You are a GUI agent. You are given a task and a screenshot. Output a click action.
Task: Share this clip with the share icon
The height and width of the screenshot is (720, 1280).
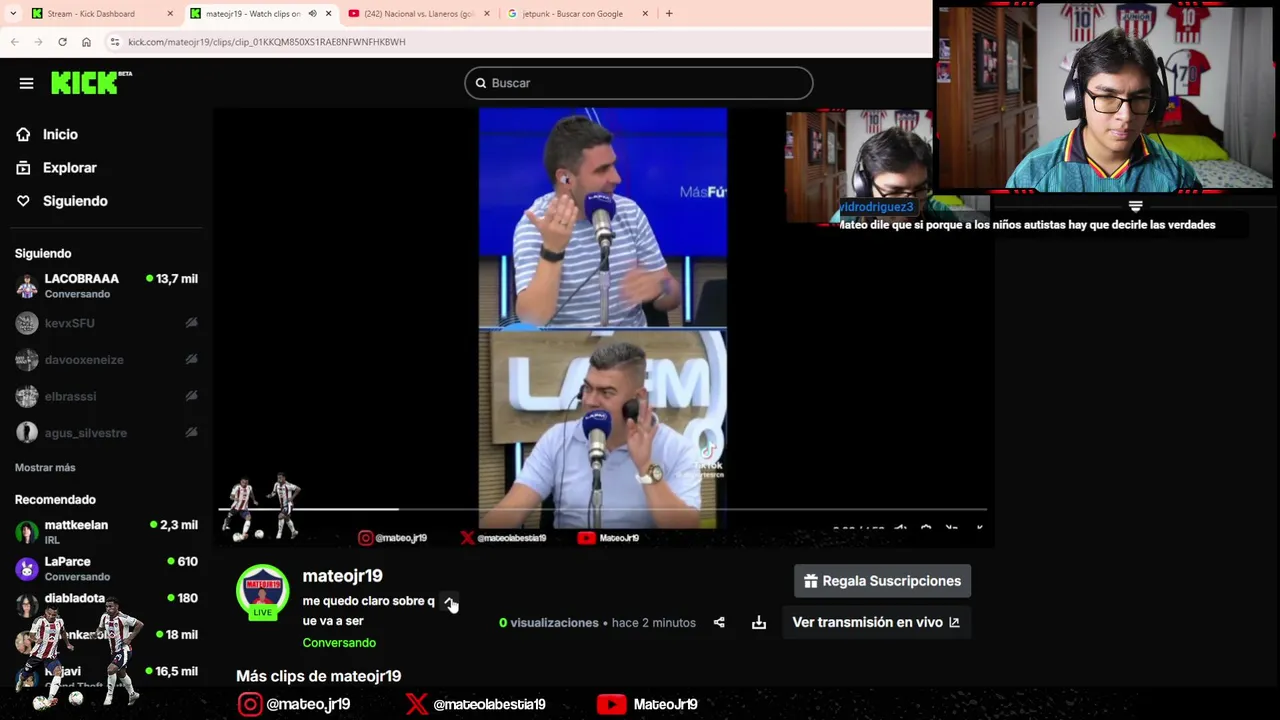click(719, 622)
